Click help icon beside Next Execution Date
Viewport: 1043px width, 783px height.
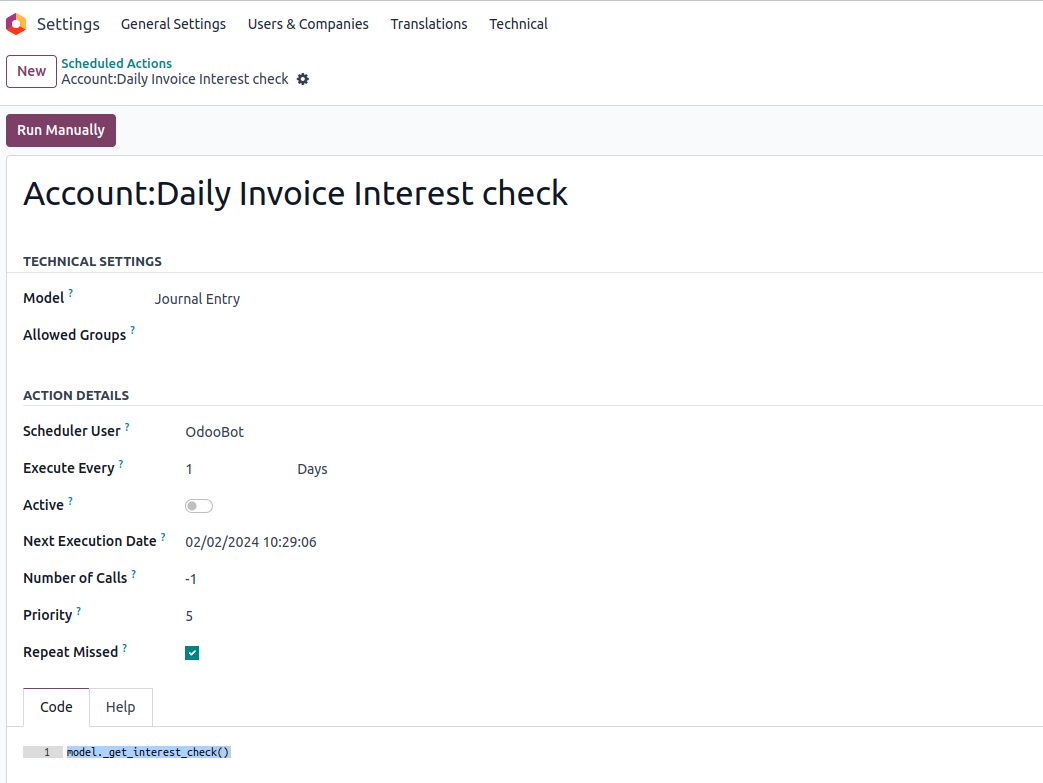pyautogui.click(x=163, y=537)
